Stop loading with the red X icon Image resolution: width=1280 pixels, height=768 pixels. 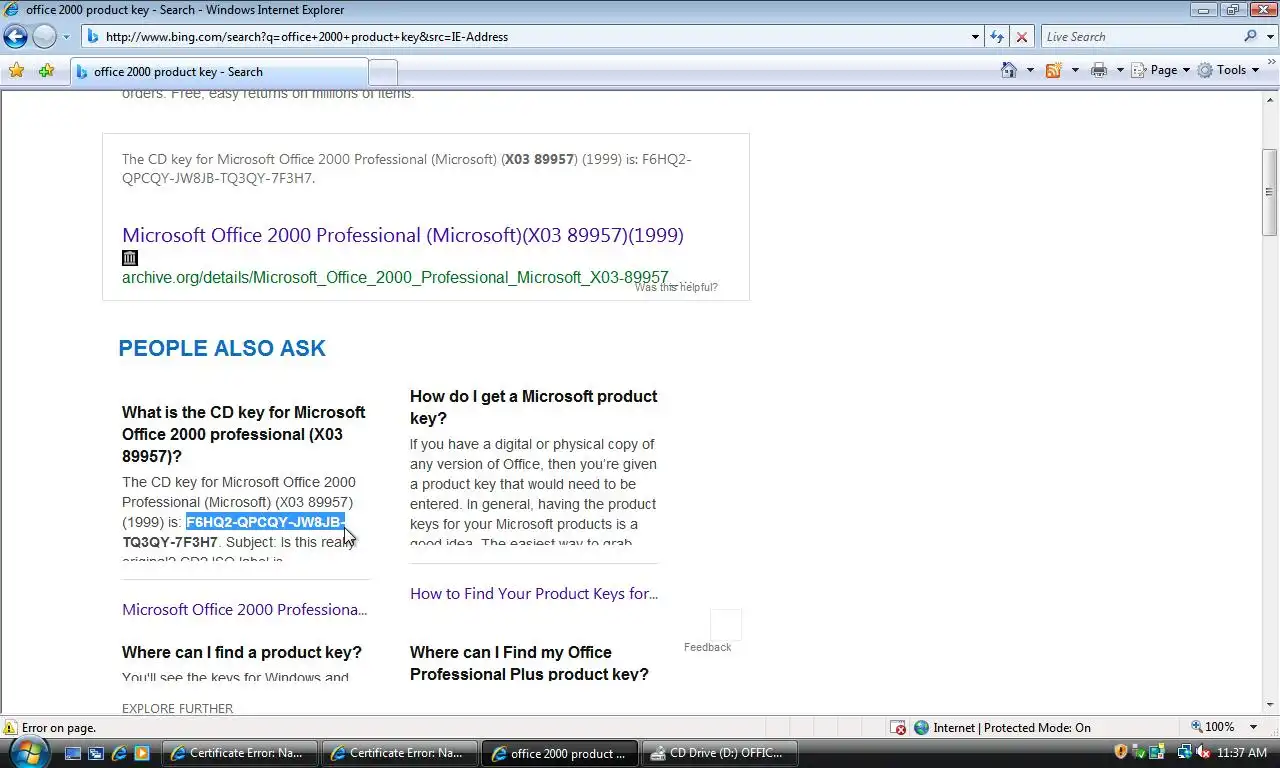1021,37
